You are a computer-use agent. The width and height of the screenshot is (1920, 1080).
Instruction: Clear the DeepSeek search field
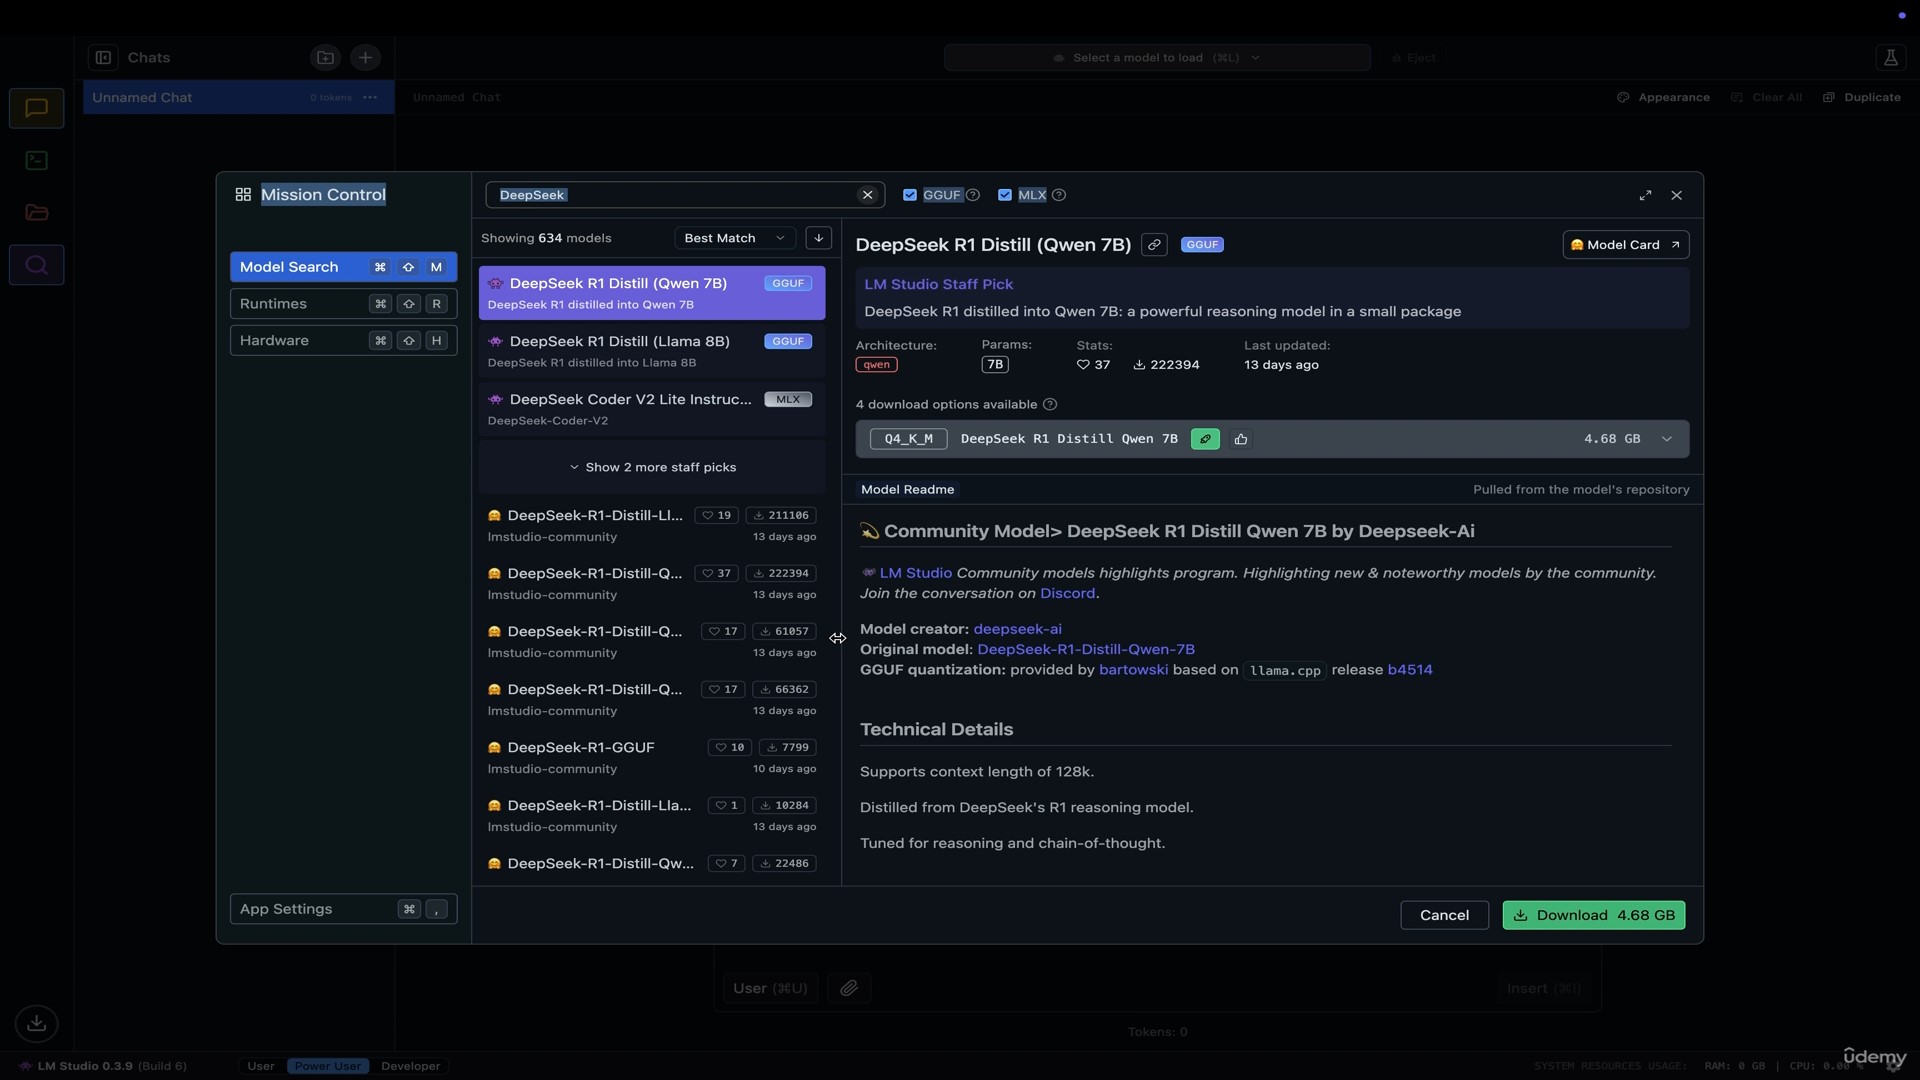tap(868, 195)
